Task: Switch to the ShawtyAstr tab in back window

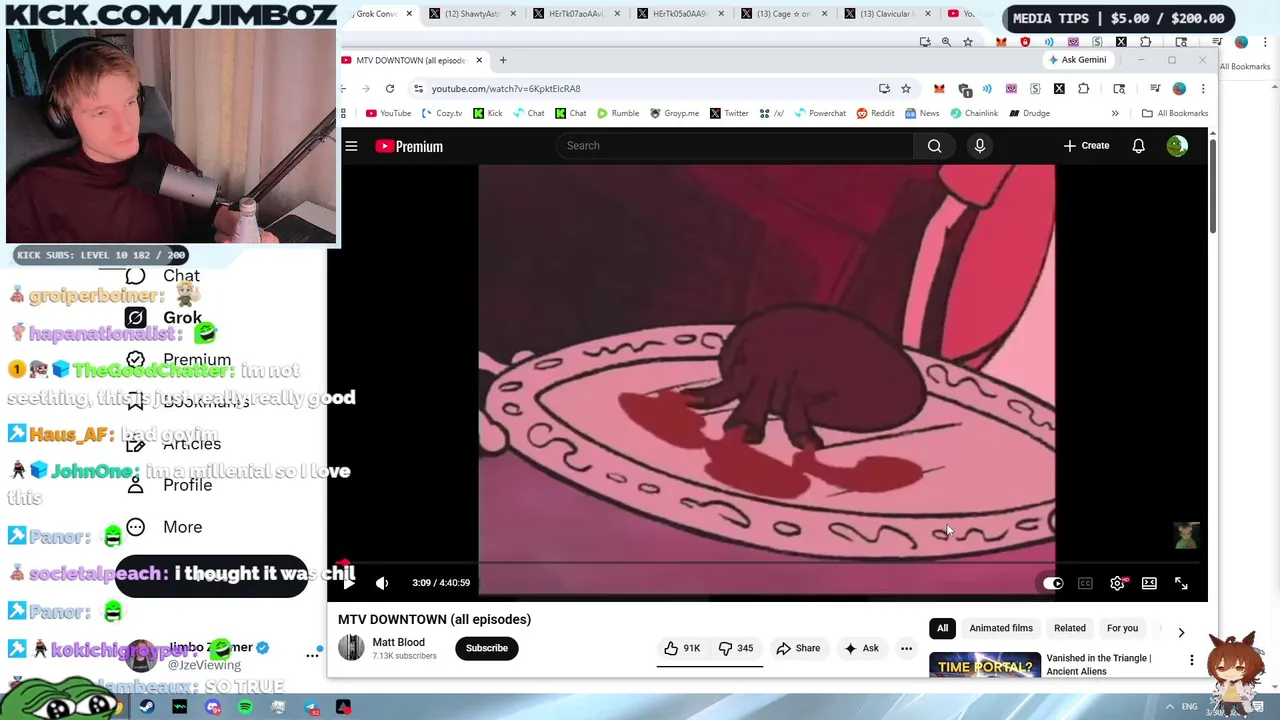Action: click(x=471, y=14)
